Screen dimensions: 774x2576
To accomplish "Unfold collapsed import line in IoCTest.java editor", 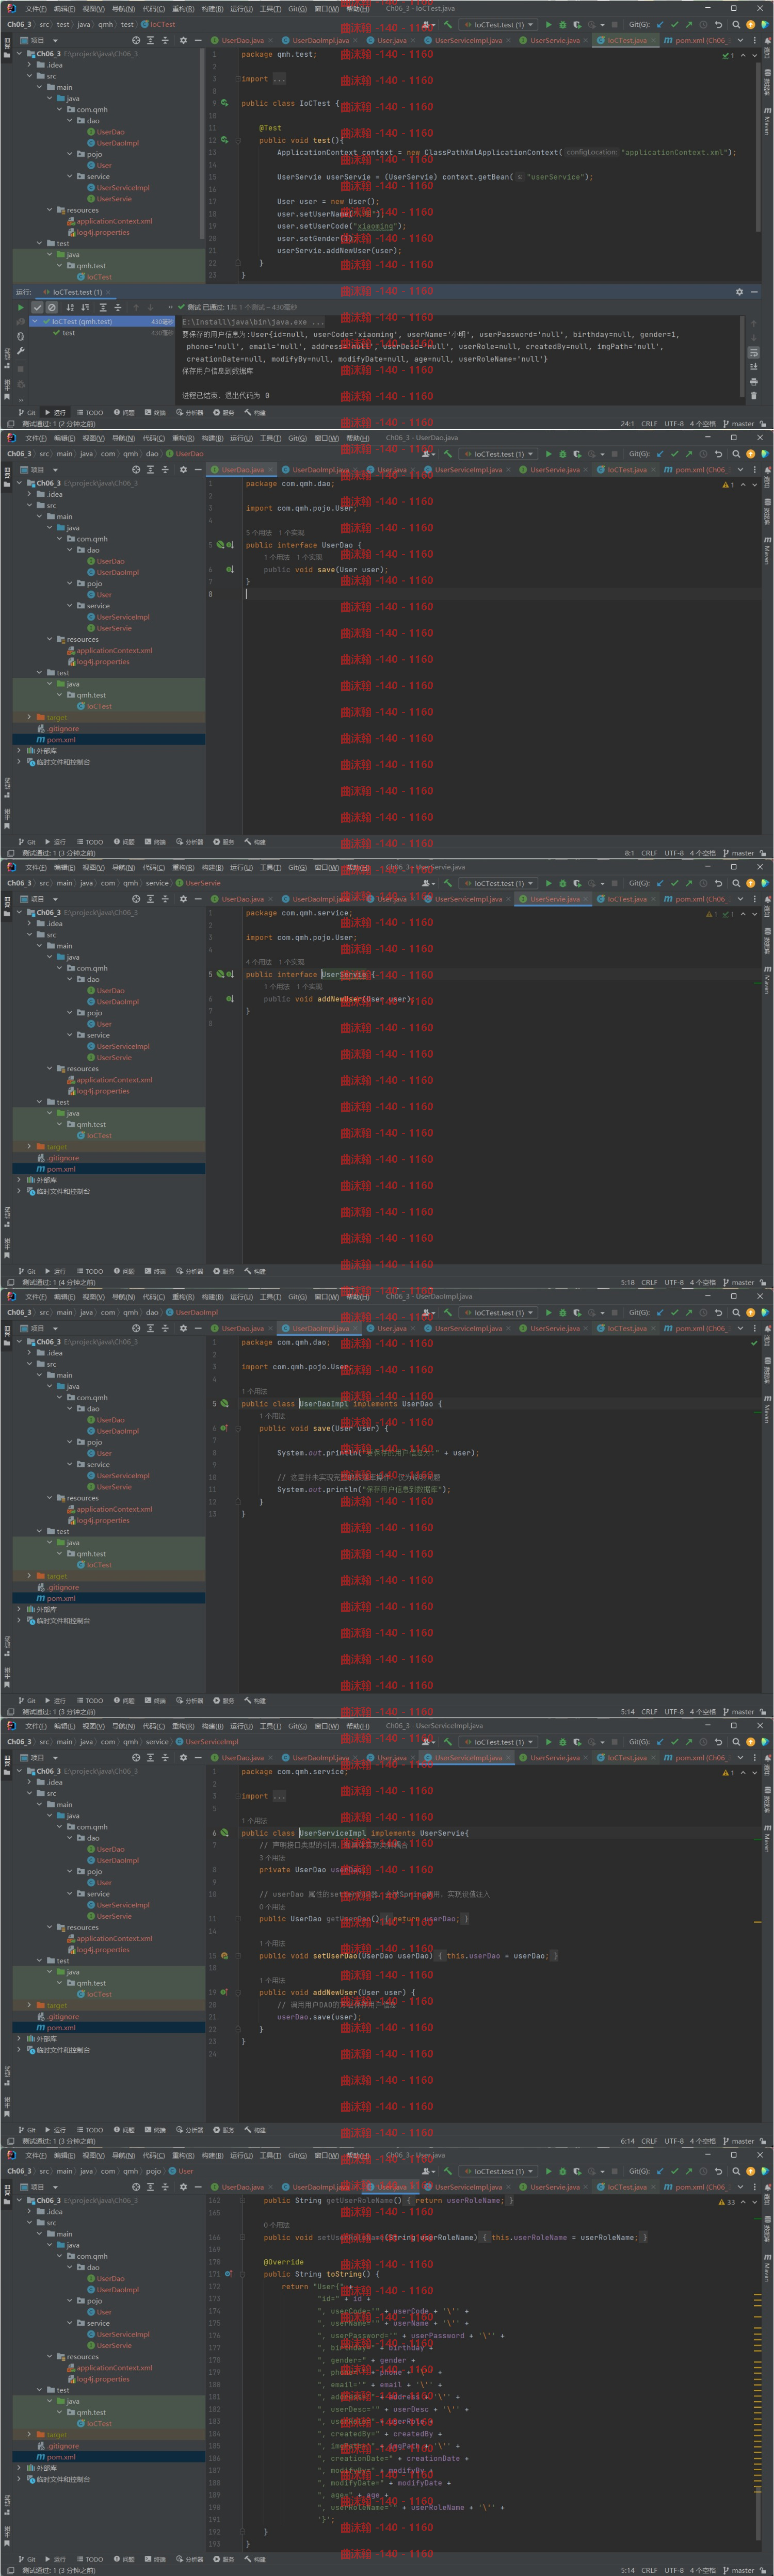I will (x=237, y=79).
